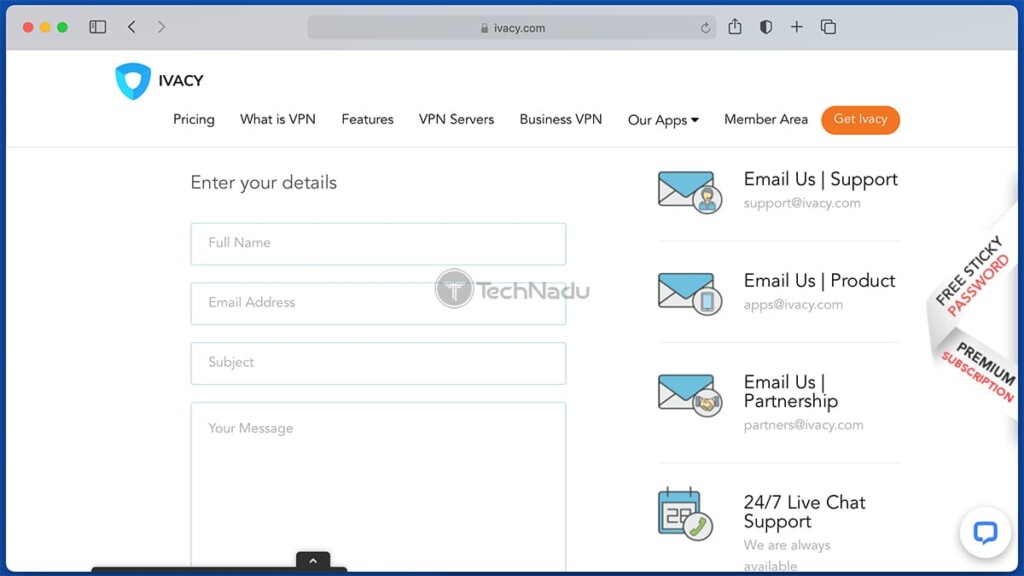The width and height of the screenshot is (1024, 576).
Task: Click the IVACY brand name text
Action: [x=181, y=81]
